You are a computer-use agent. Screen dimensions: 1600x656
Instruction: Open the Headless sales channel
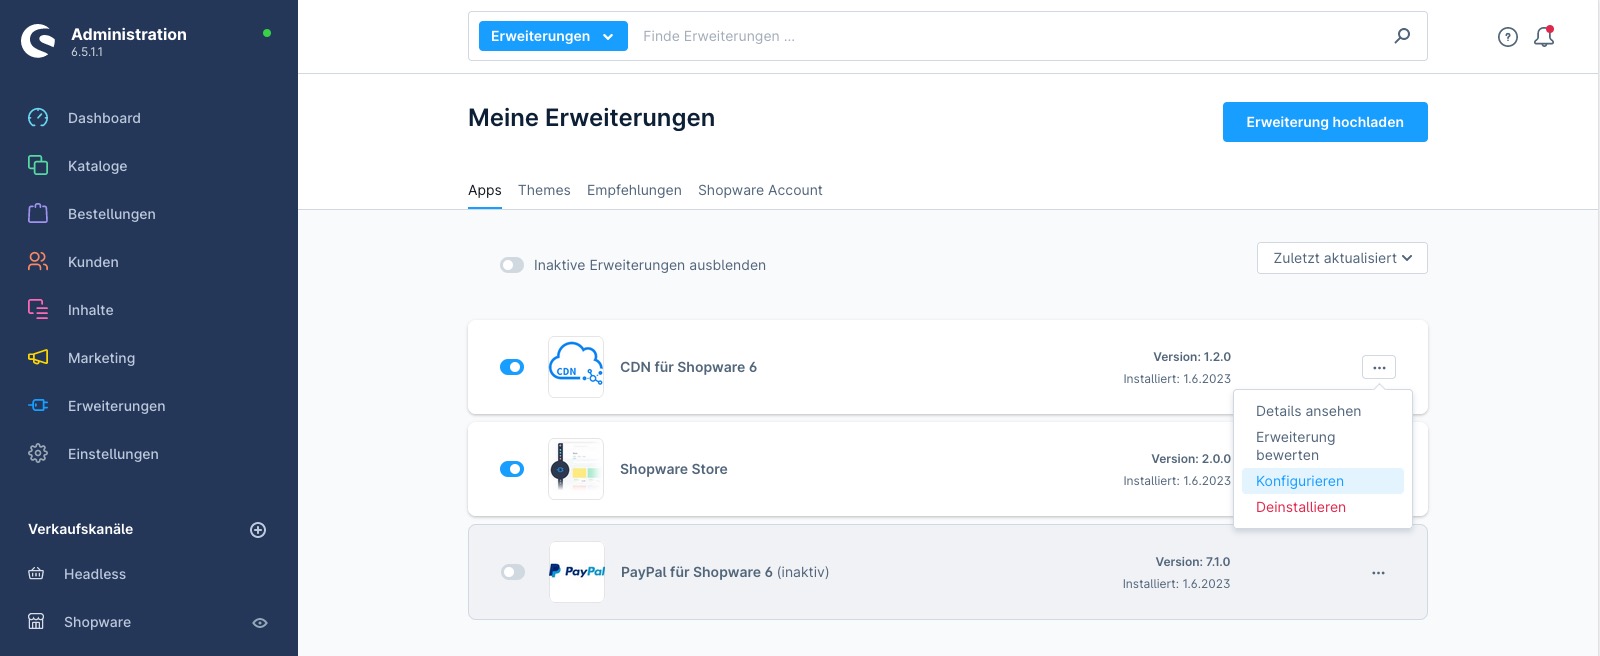click(95, 574)
